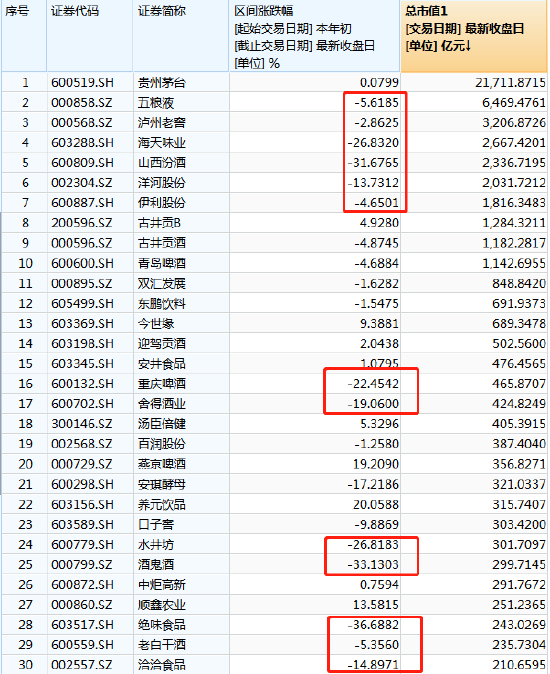Click change value -19.0600
The width and height of the screenshot is (550, 674).
coord(373,404)
